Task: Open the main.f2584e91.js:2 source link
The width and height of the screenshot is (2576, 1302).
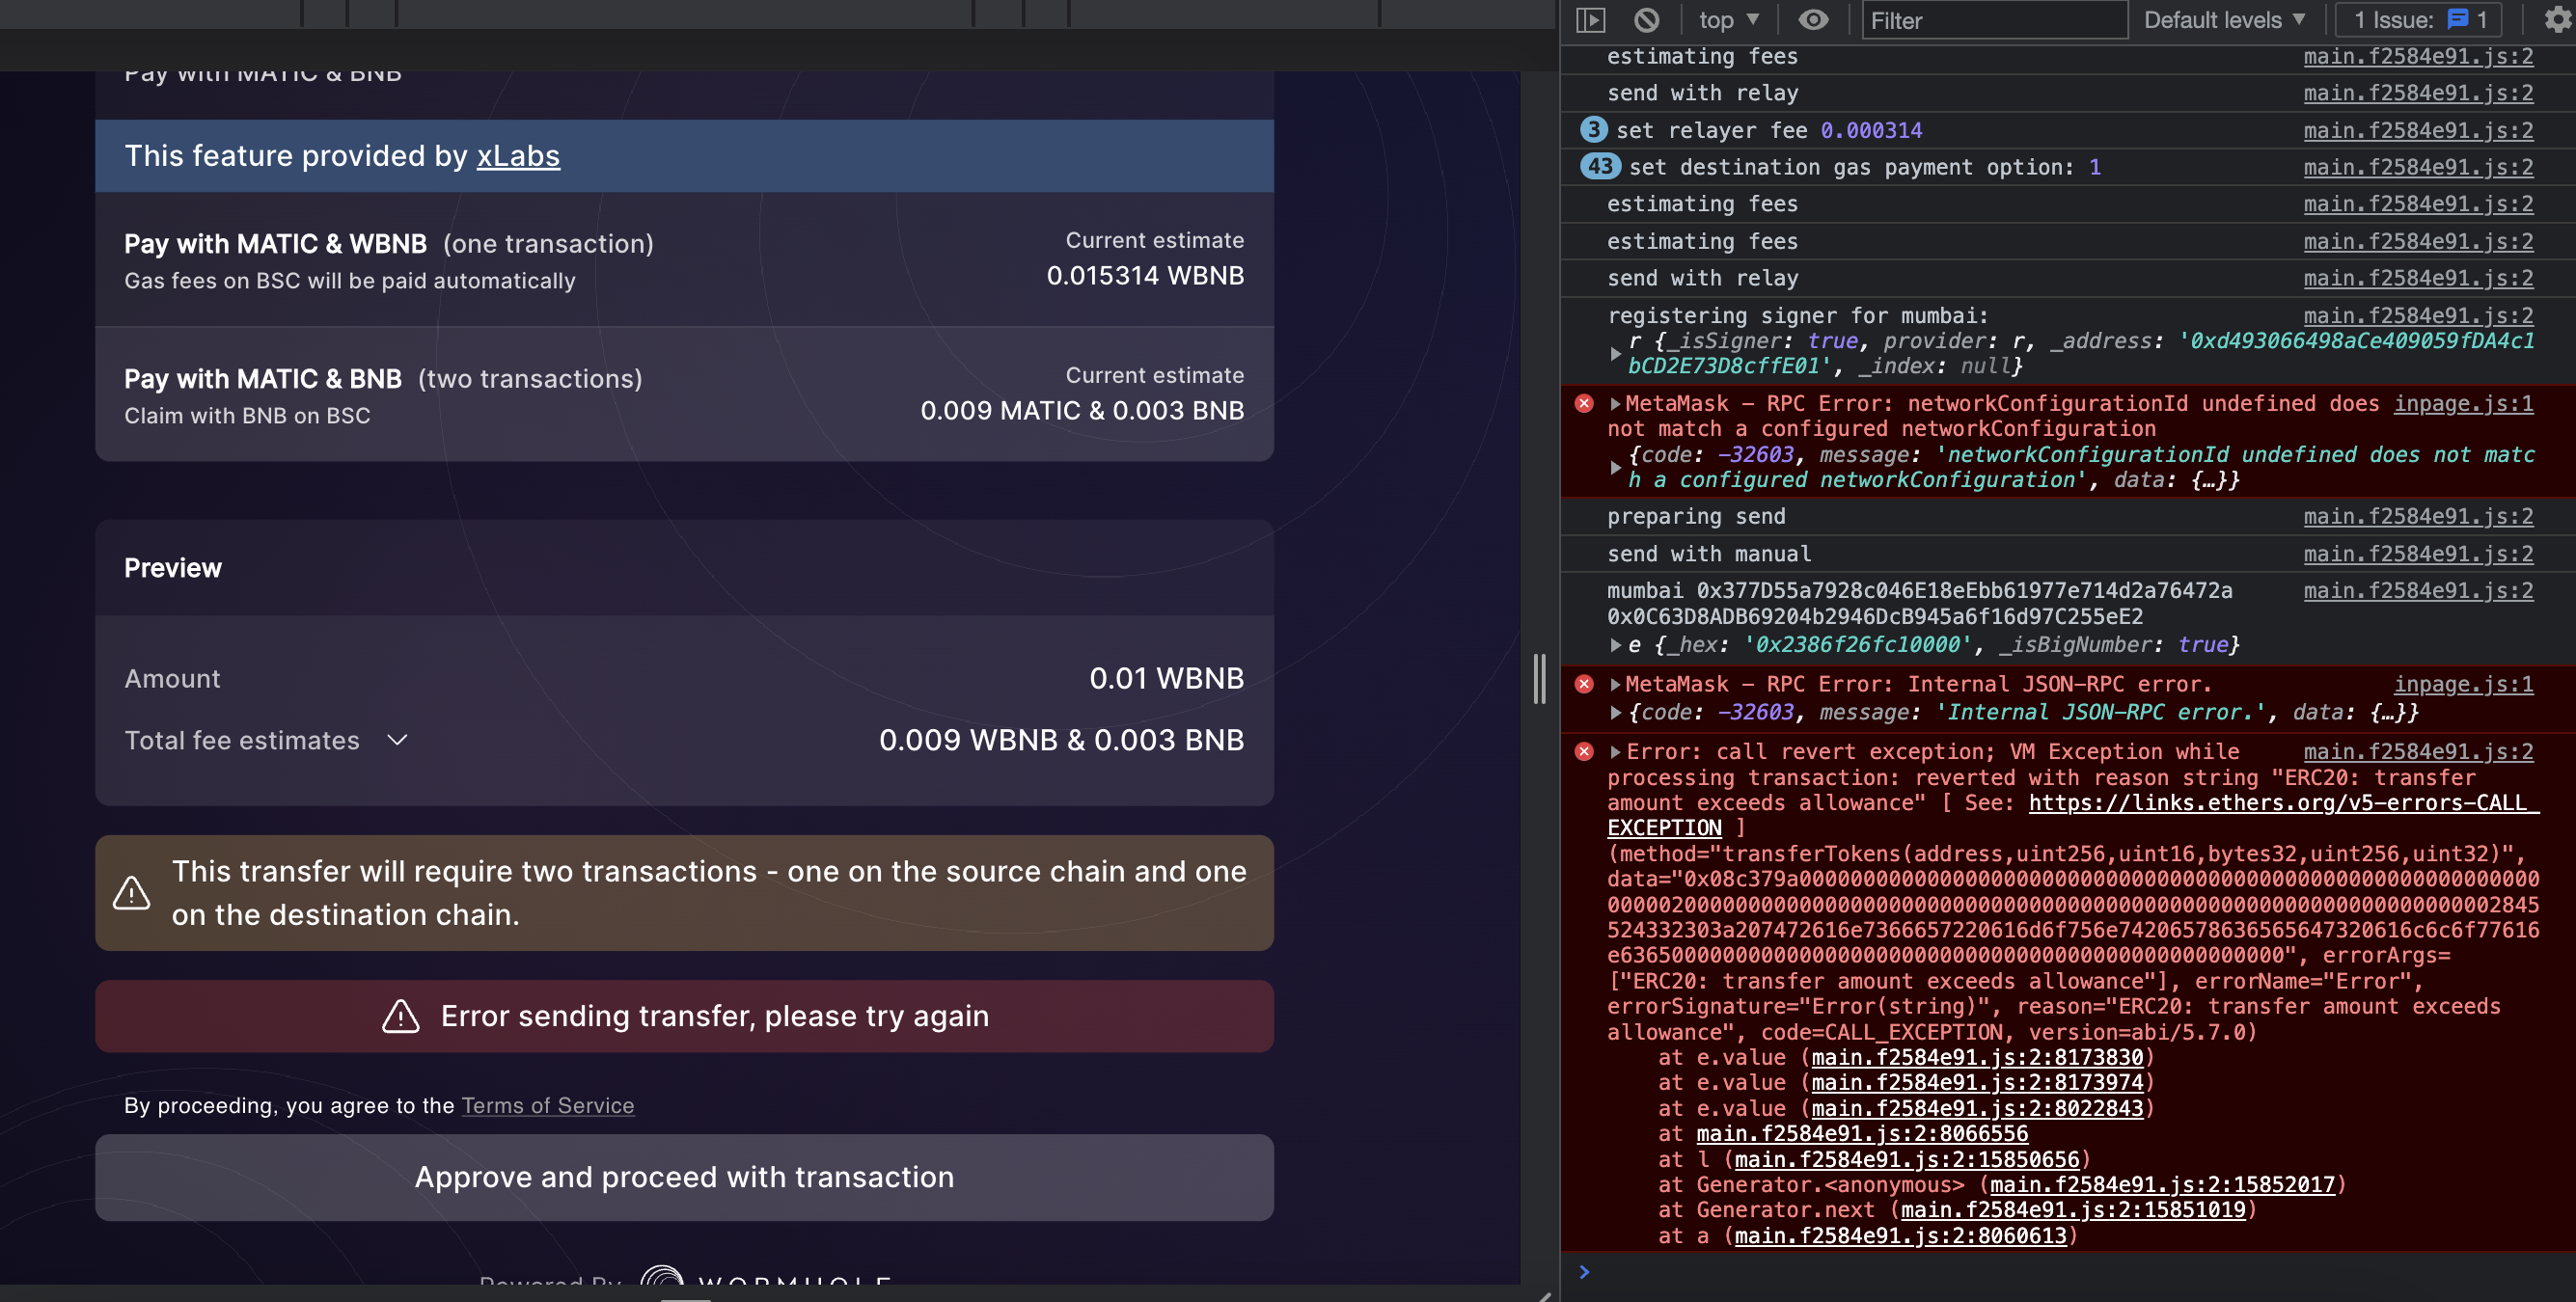Action: pos(2418,57)
